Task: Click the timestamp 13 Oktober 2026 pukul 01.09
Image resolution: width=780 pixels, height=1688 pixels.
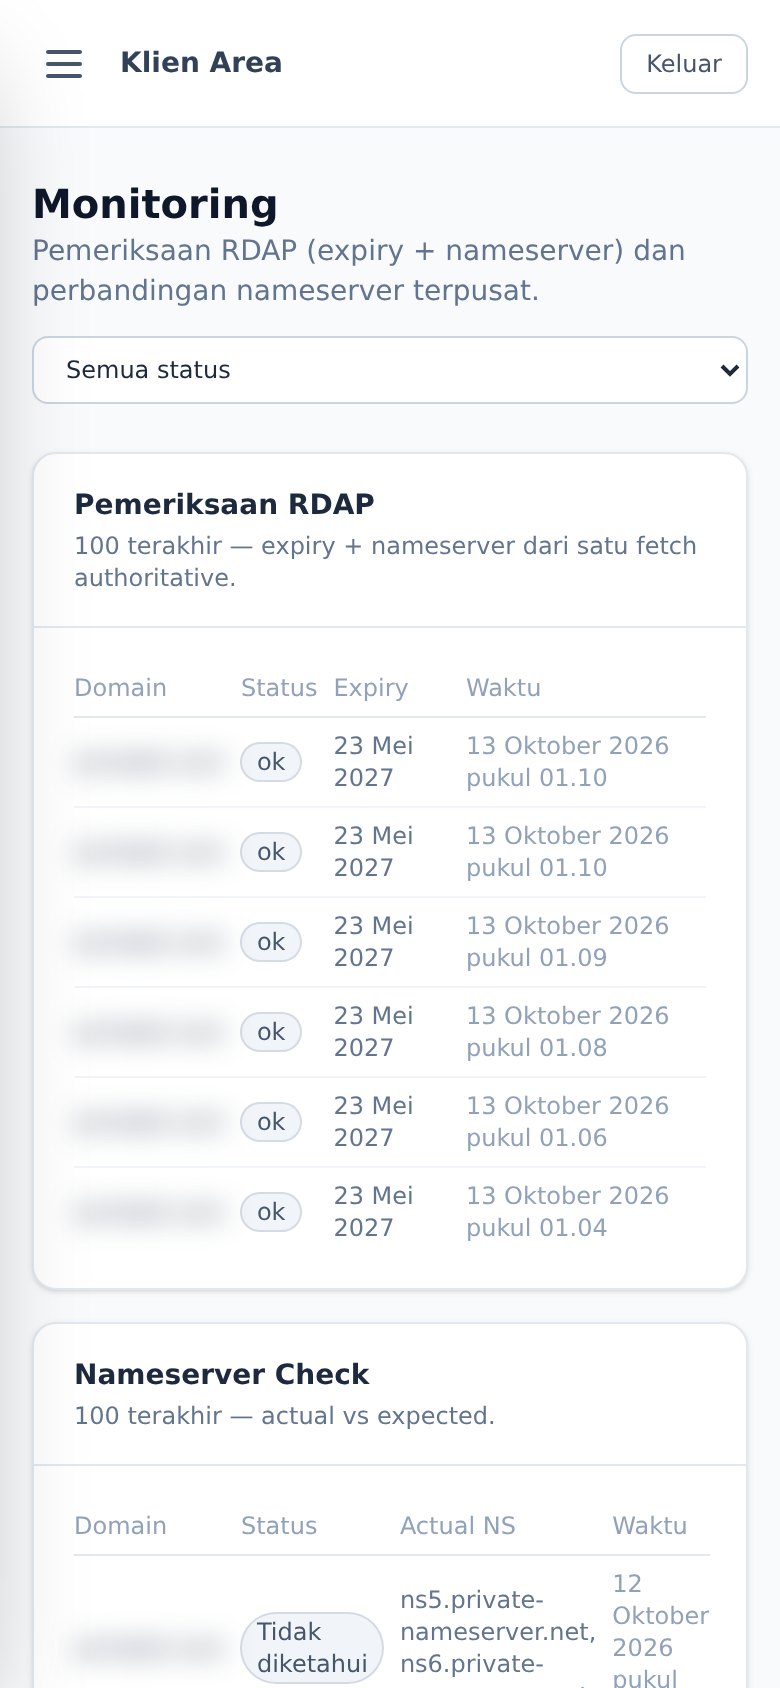Action: pyautogui.click(x=567, y=942)
